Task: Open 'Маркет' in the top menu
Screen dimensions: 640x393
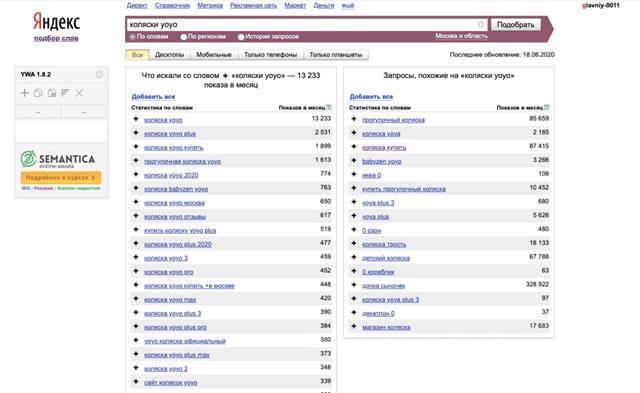Action: 295,5
